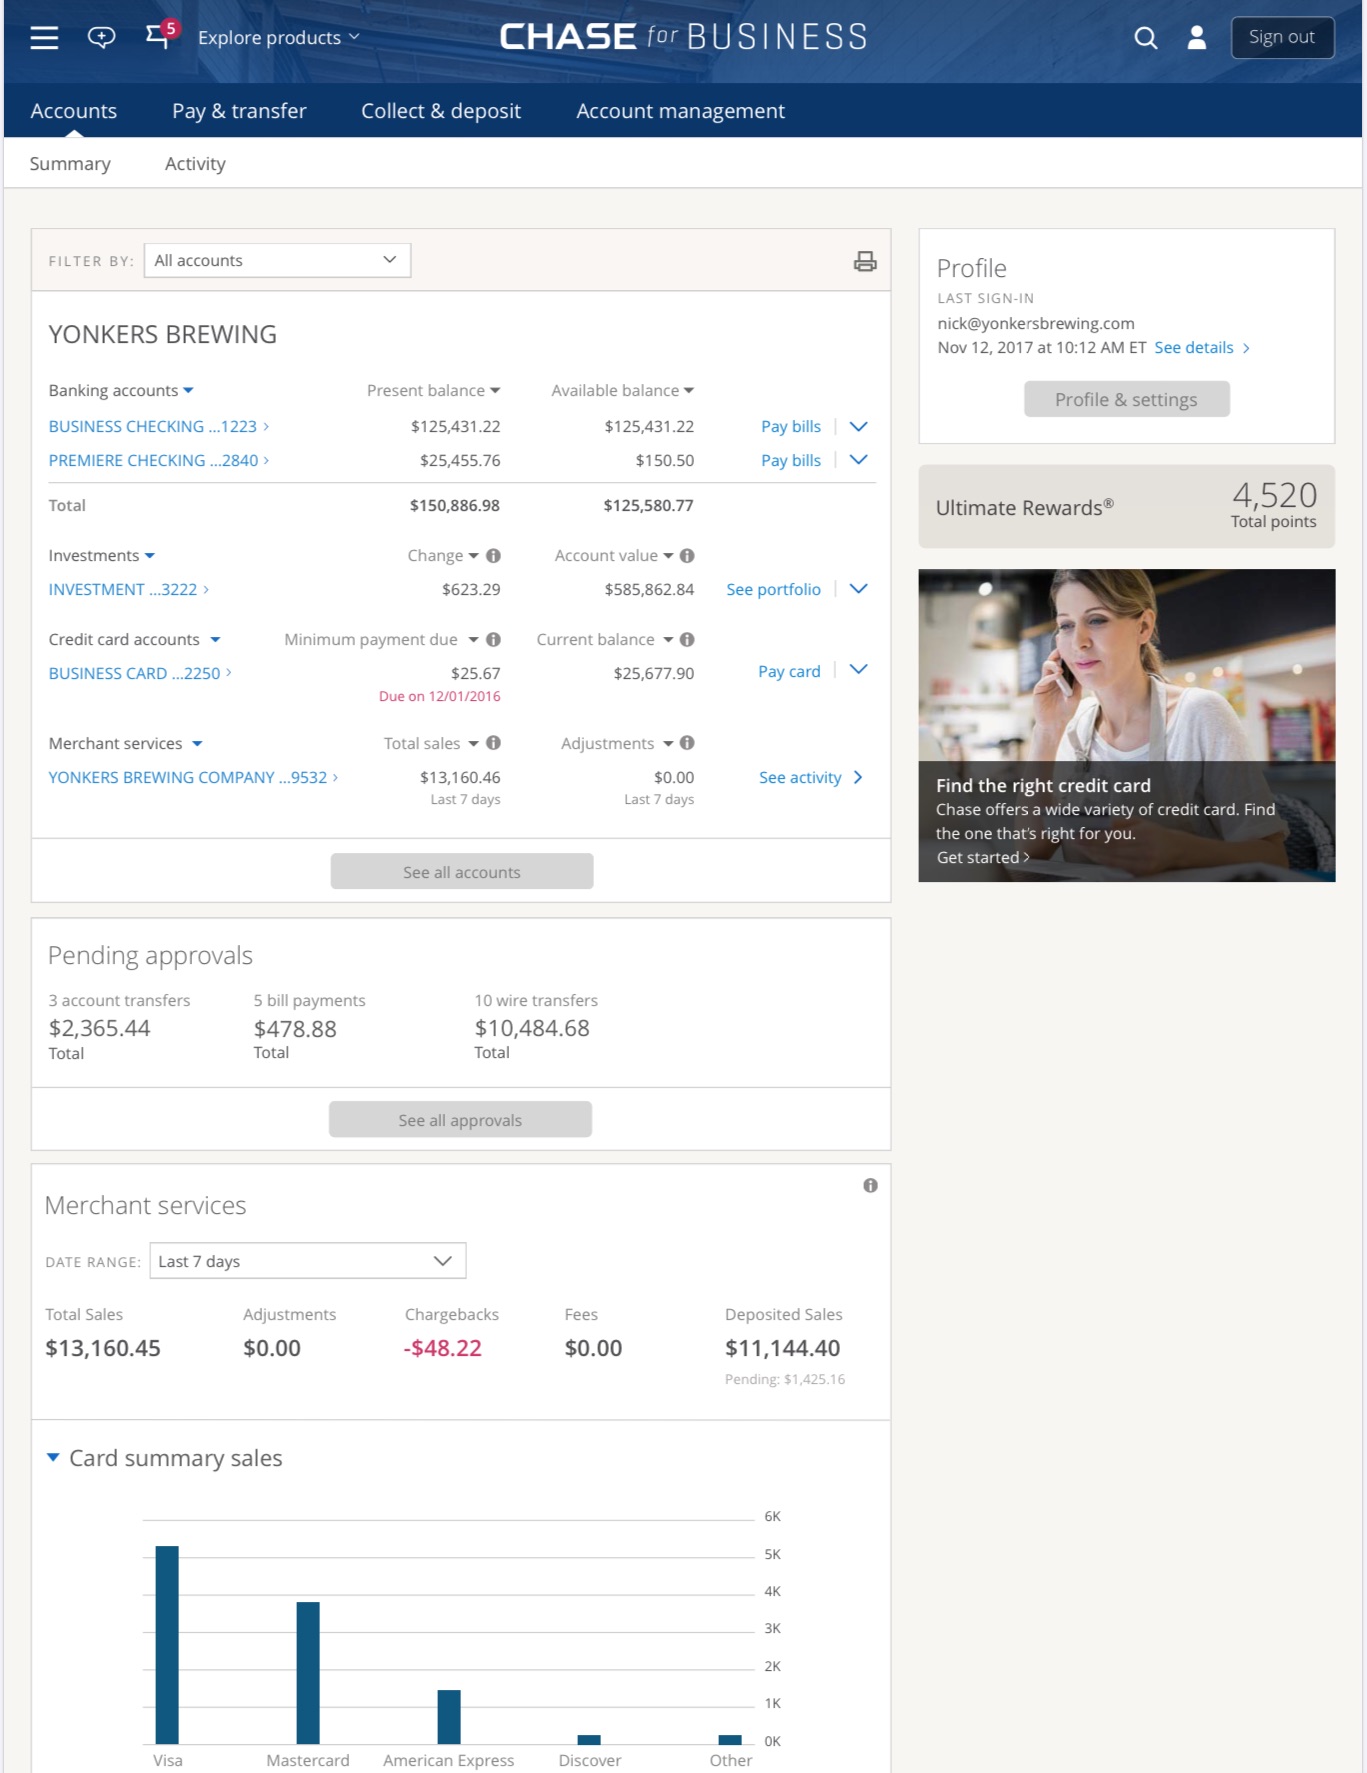The image size is (1367, 1773).
Task: Expand Explore products menu
Action: pos(278,38)
